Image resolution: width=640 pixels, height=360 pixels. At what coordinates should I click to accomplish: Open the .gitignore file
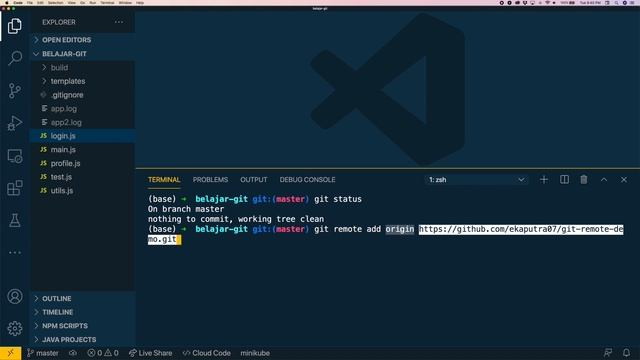(83, 95)
